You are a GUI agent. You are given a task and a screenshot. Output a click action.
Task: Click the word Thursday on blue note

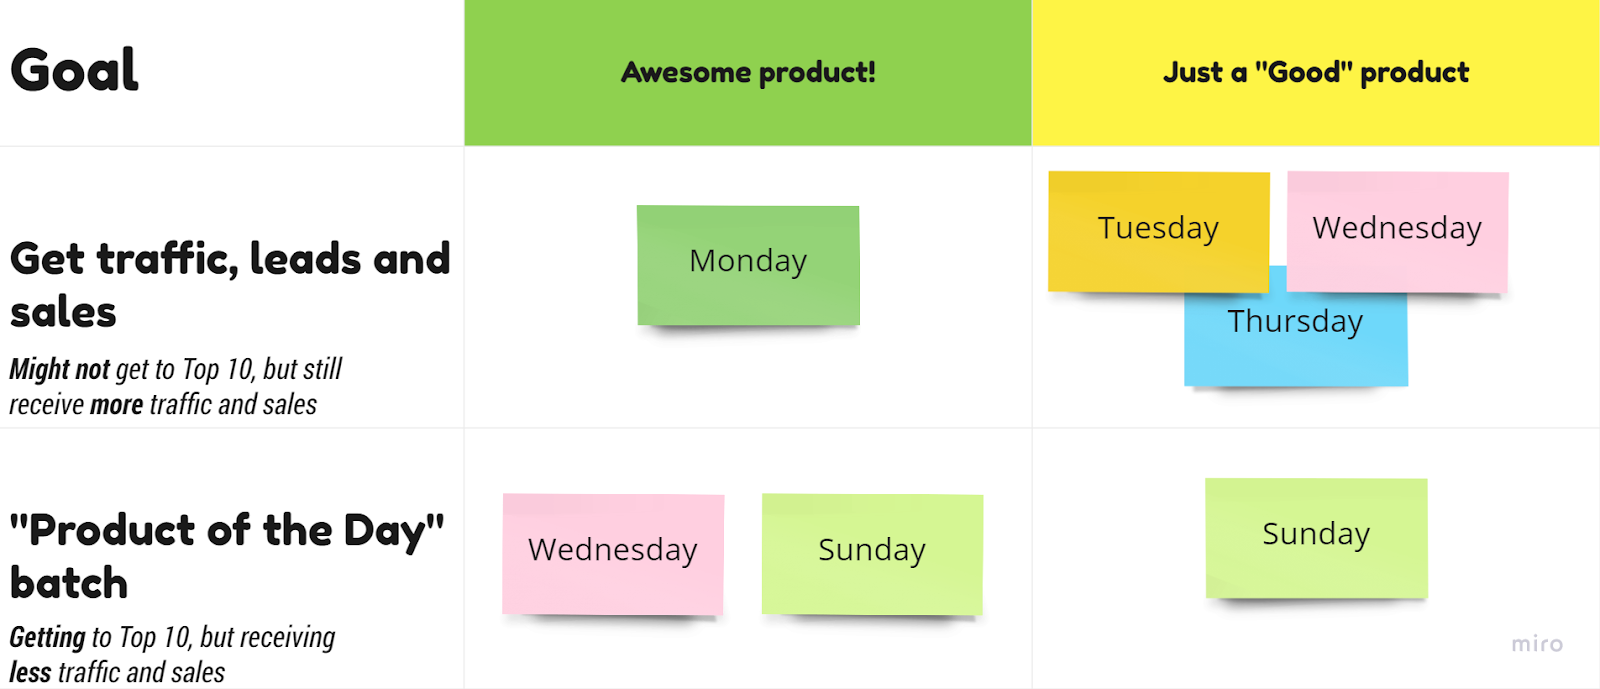(x=1295, y=322)
